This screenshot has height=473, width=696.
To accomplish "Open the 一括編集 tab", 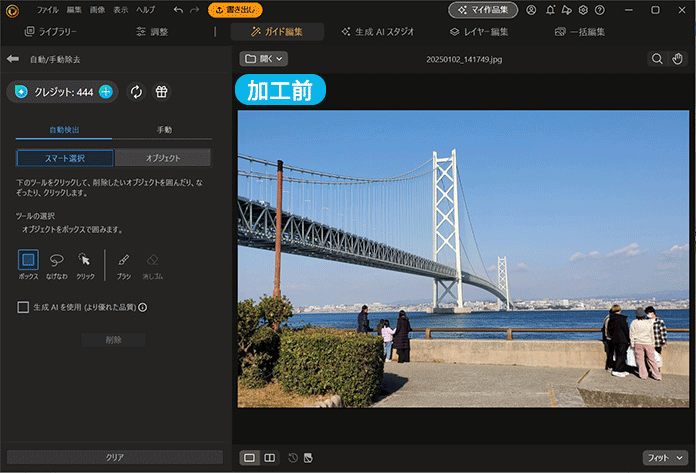I will (580, 32).
